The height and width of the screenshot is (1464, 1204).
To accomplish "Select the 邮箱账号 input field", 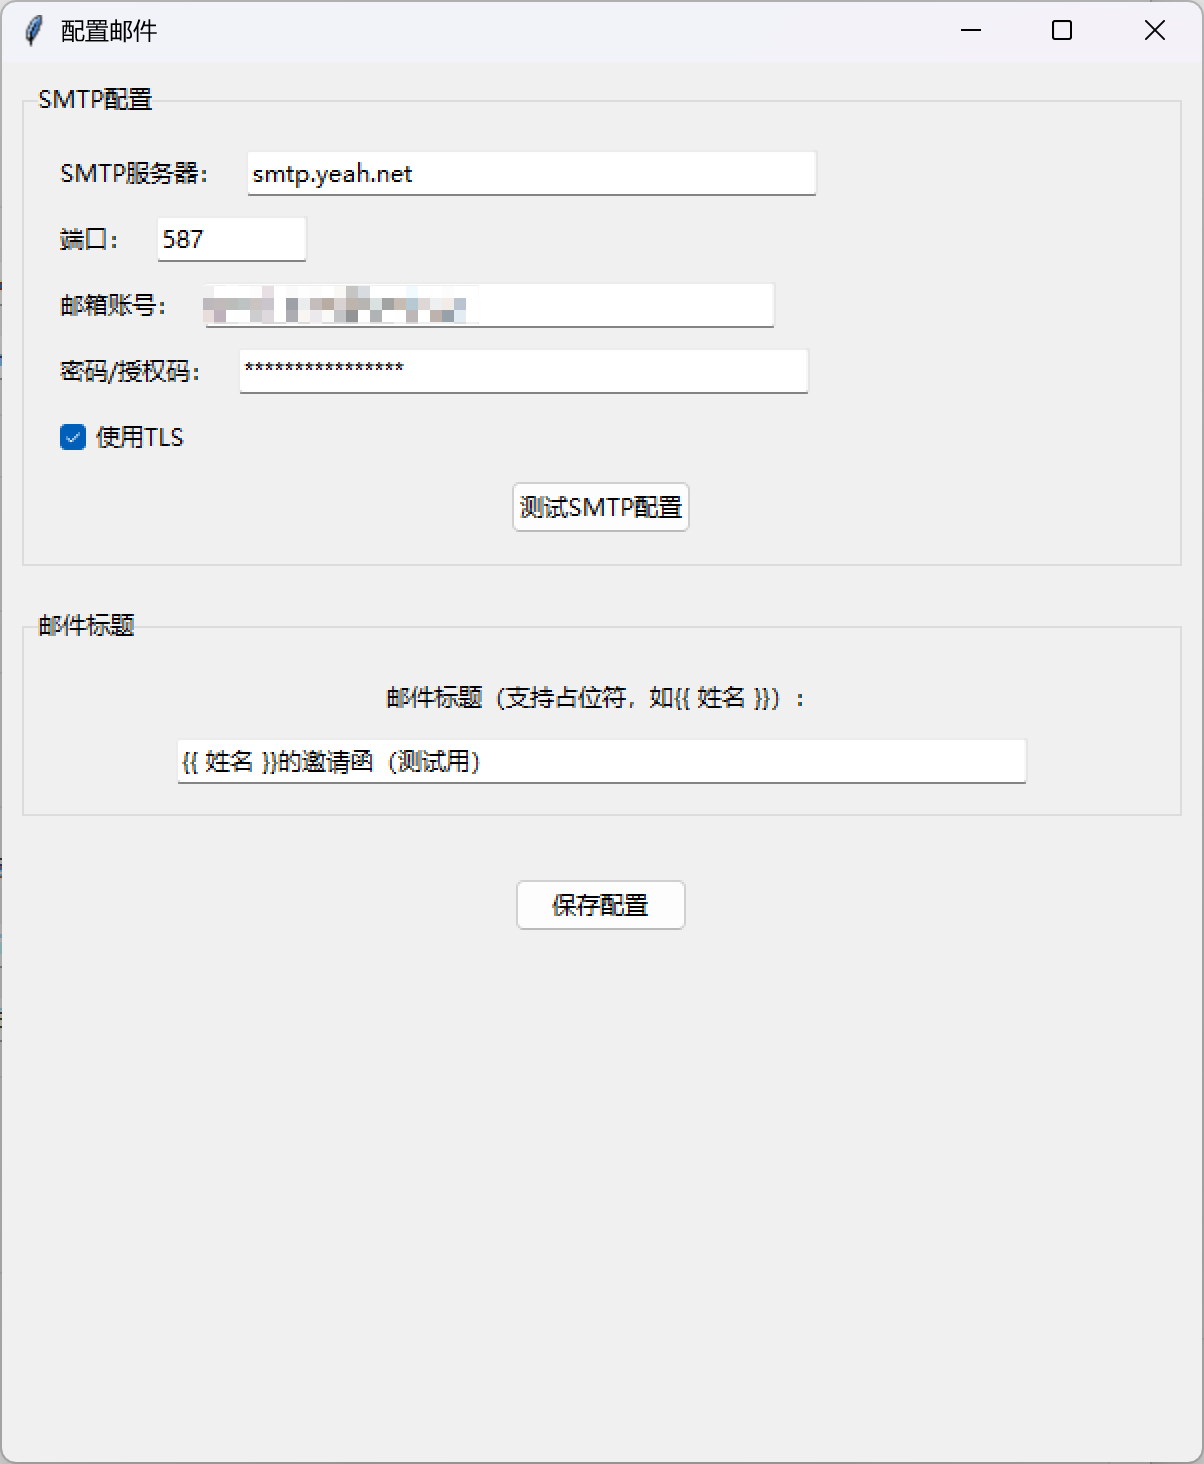I will point(489,305).
